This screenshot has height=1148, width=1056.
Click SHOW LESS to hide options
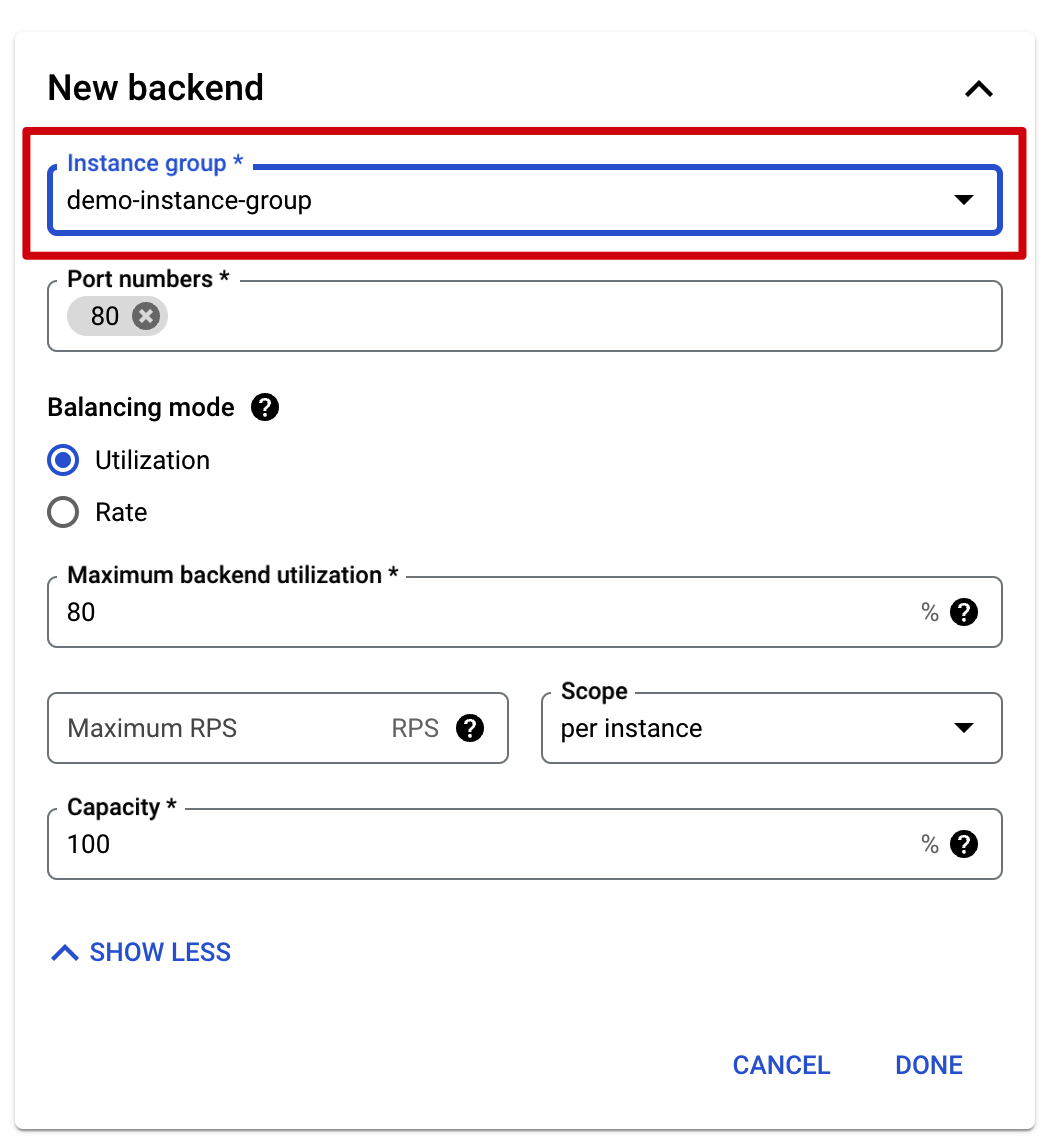pos(141,952)
